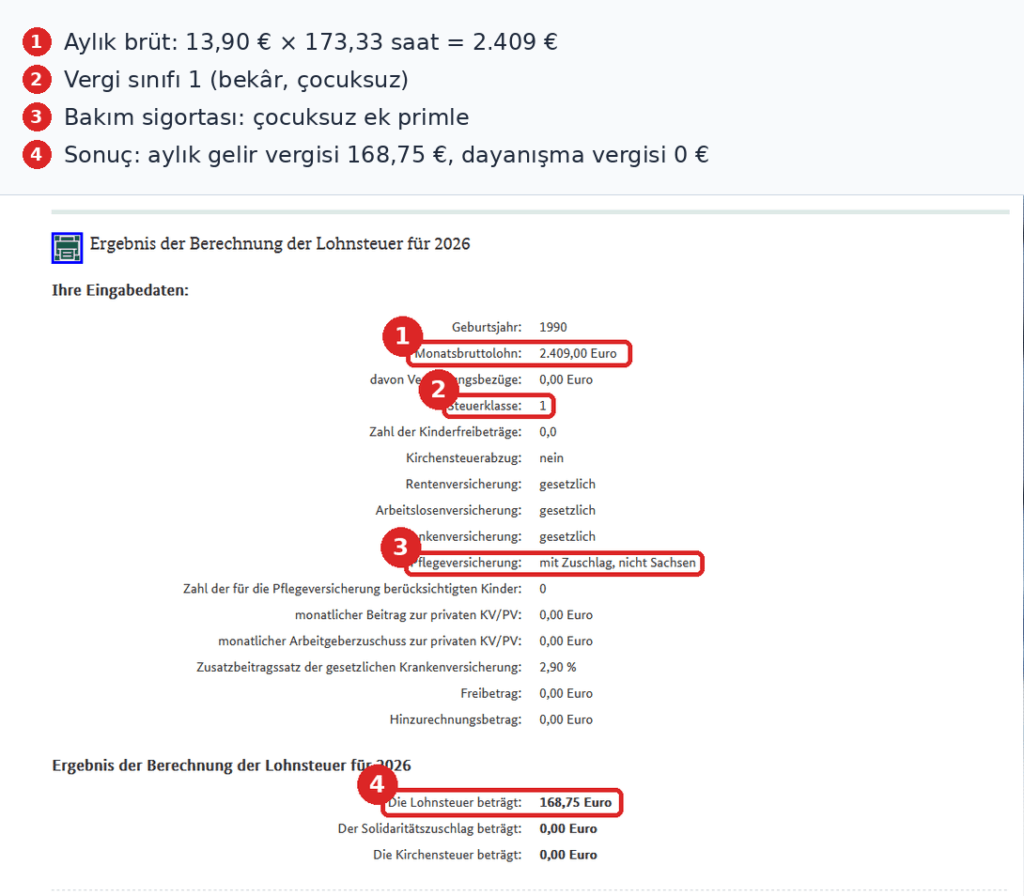This screenshot has width=1024, height=896.
Task: Click 'monatlicher Beitrag zur privaten KV/PV' label
Action: (x=408, y=615)
